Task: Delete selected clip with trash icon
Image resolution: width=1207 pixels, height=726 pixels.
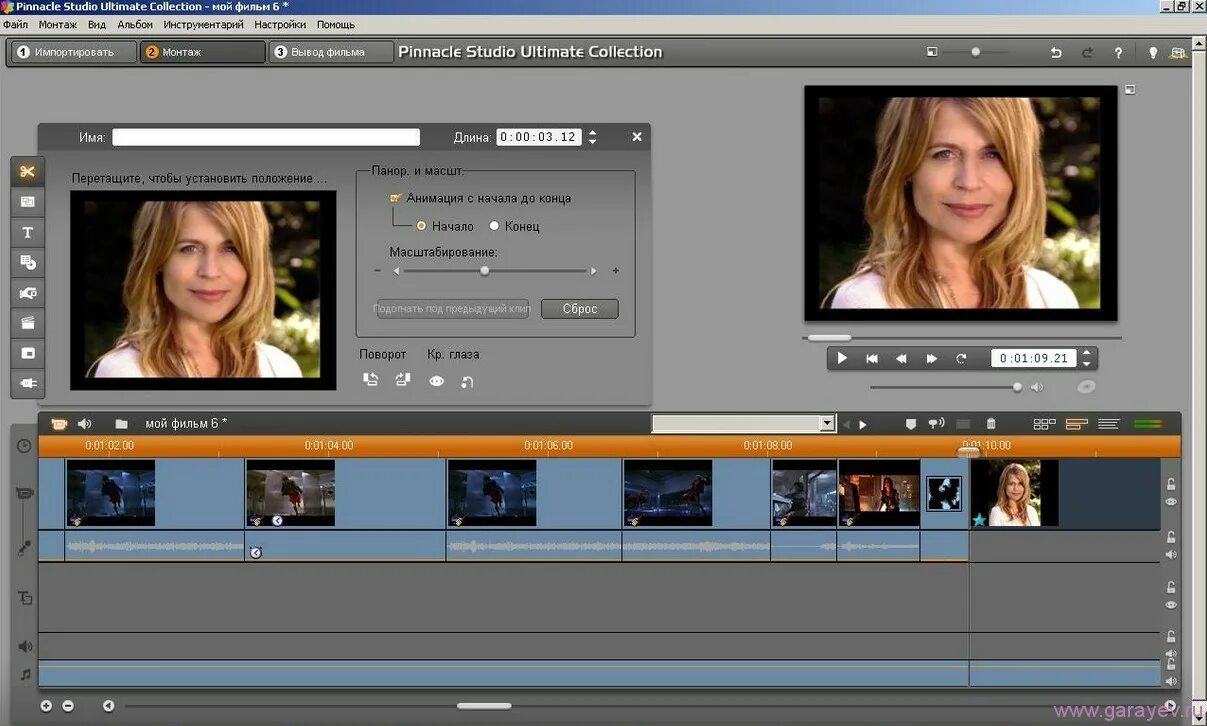Action: coord(991,424)
